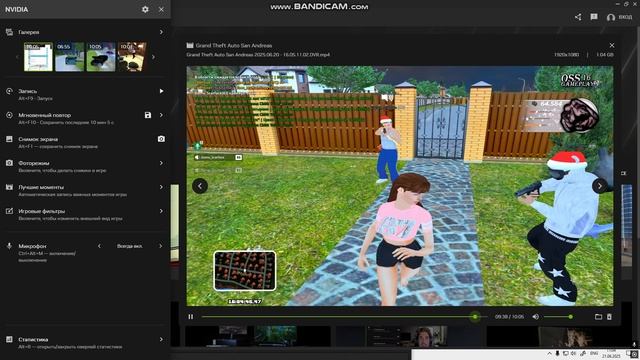Viewport: 640px width, 360px height.
Task: Switch microphone mode with right arrow
Action: (160, 246)
